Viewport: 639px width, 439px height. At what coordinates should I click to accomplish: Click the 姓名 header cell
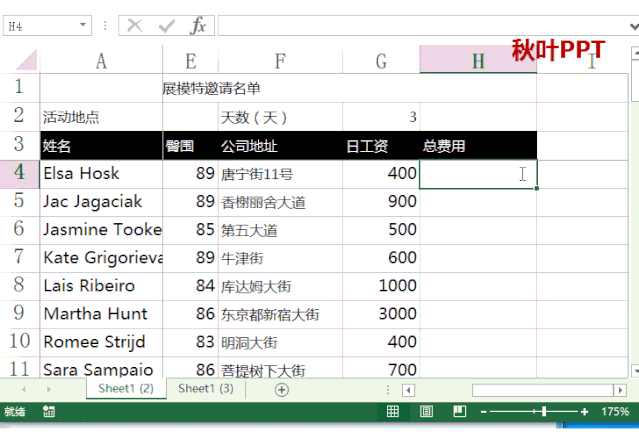click(x=101, y=146)
